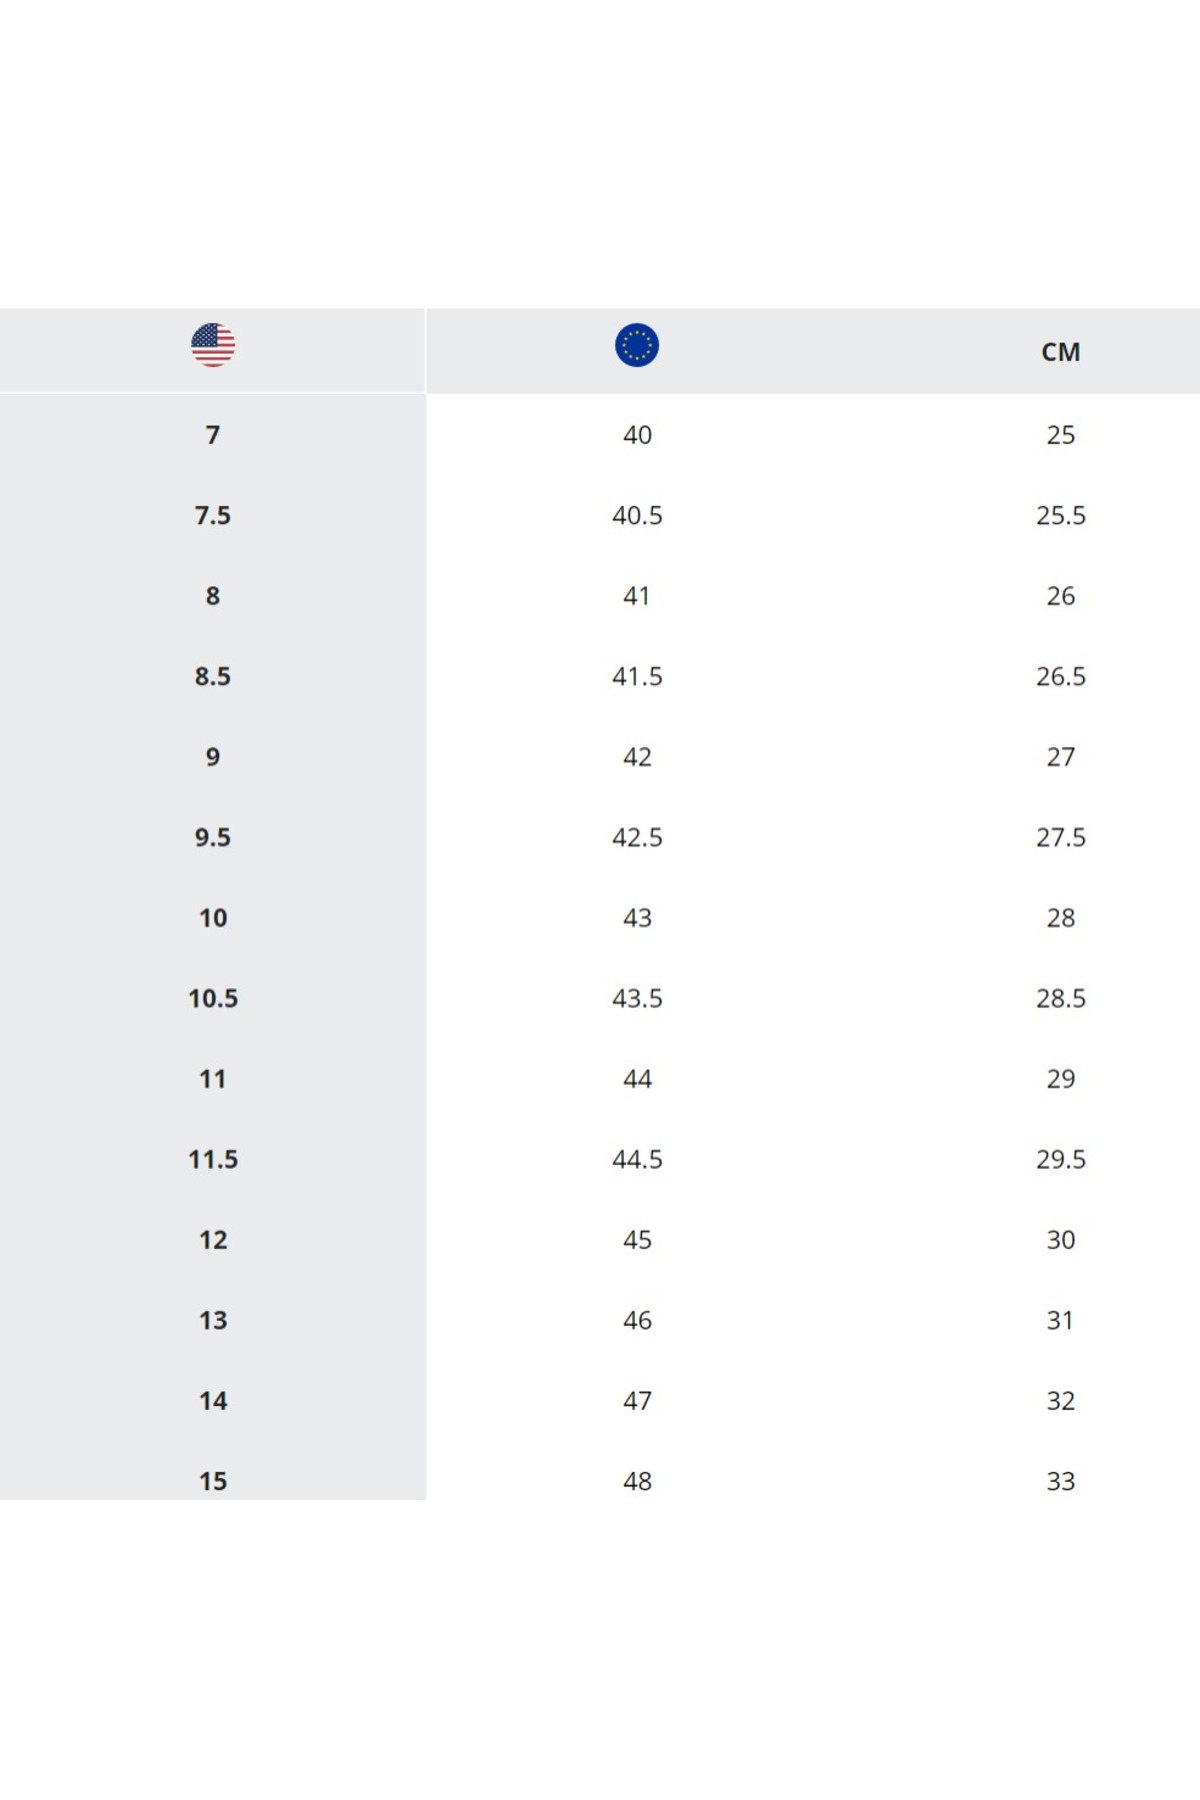Select the 33 centimeter value
This screenshot has width=1200, height=1800.
[x=1060, y=1481]
